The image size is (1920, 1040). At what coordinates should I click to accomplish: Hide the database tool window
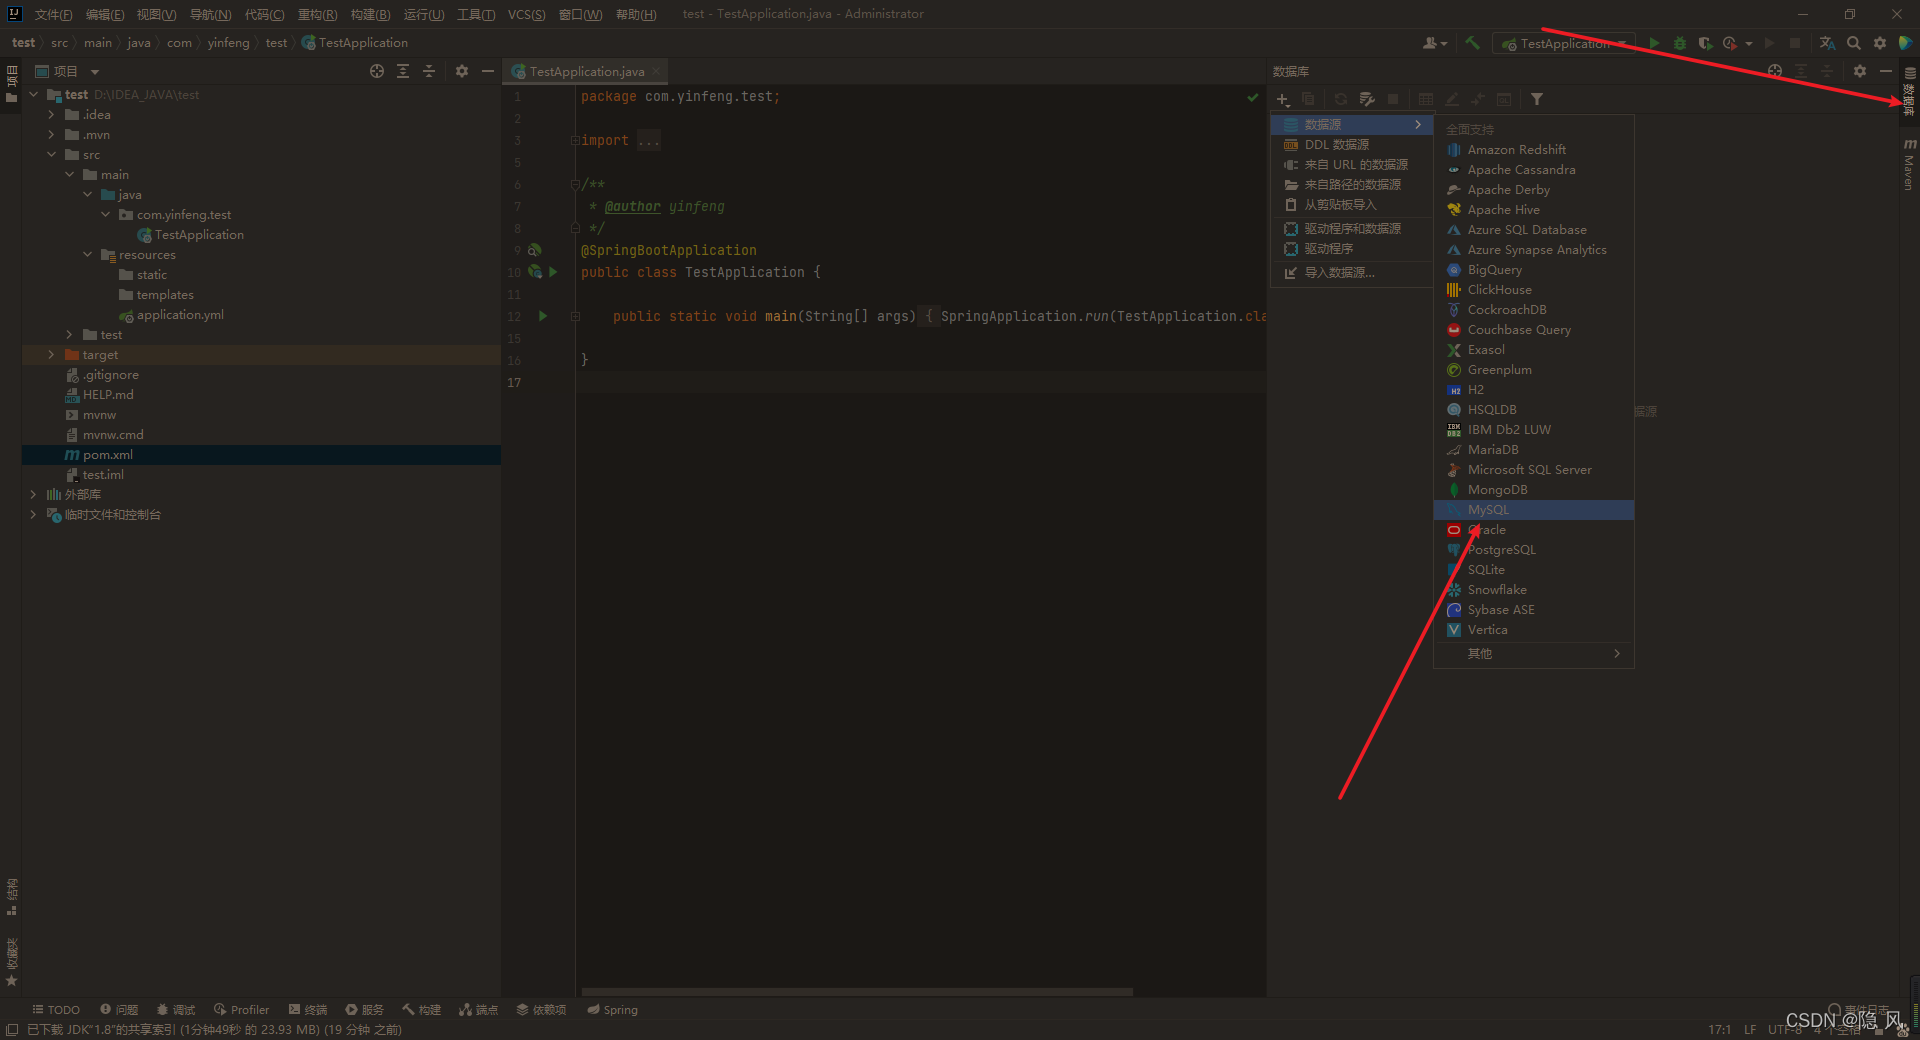(1886, 71)
